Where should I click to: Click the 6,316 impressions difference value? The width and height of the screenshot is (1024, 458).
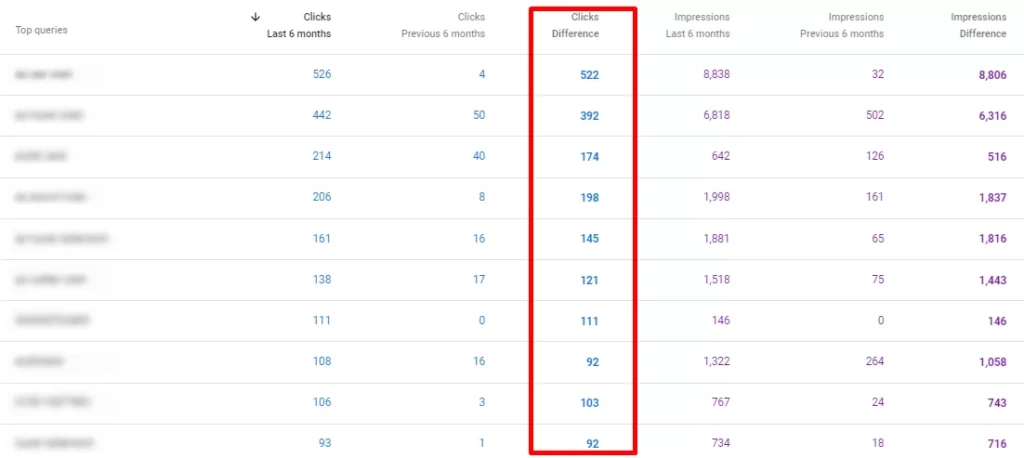pos(991,116)
